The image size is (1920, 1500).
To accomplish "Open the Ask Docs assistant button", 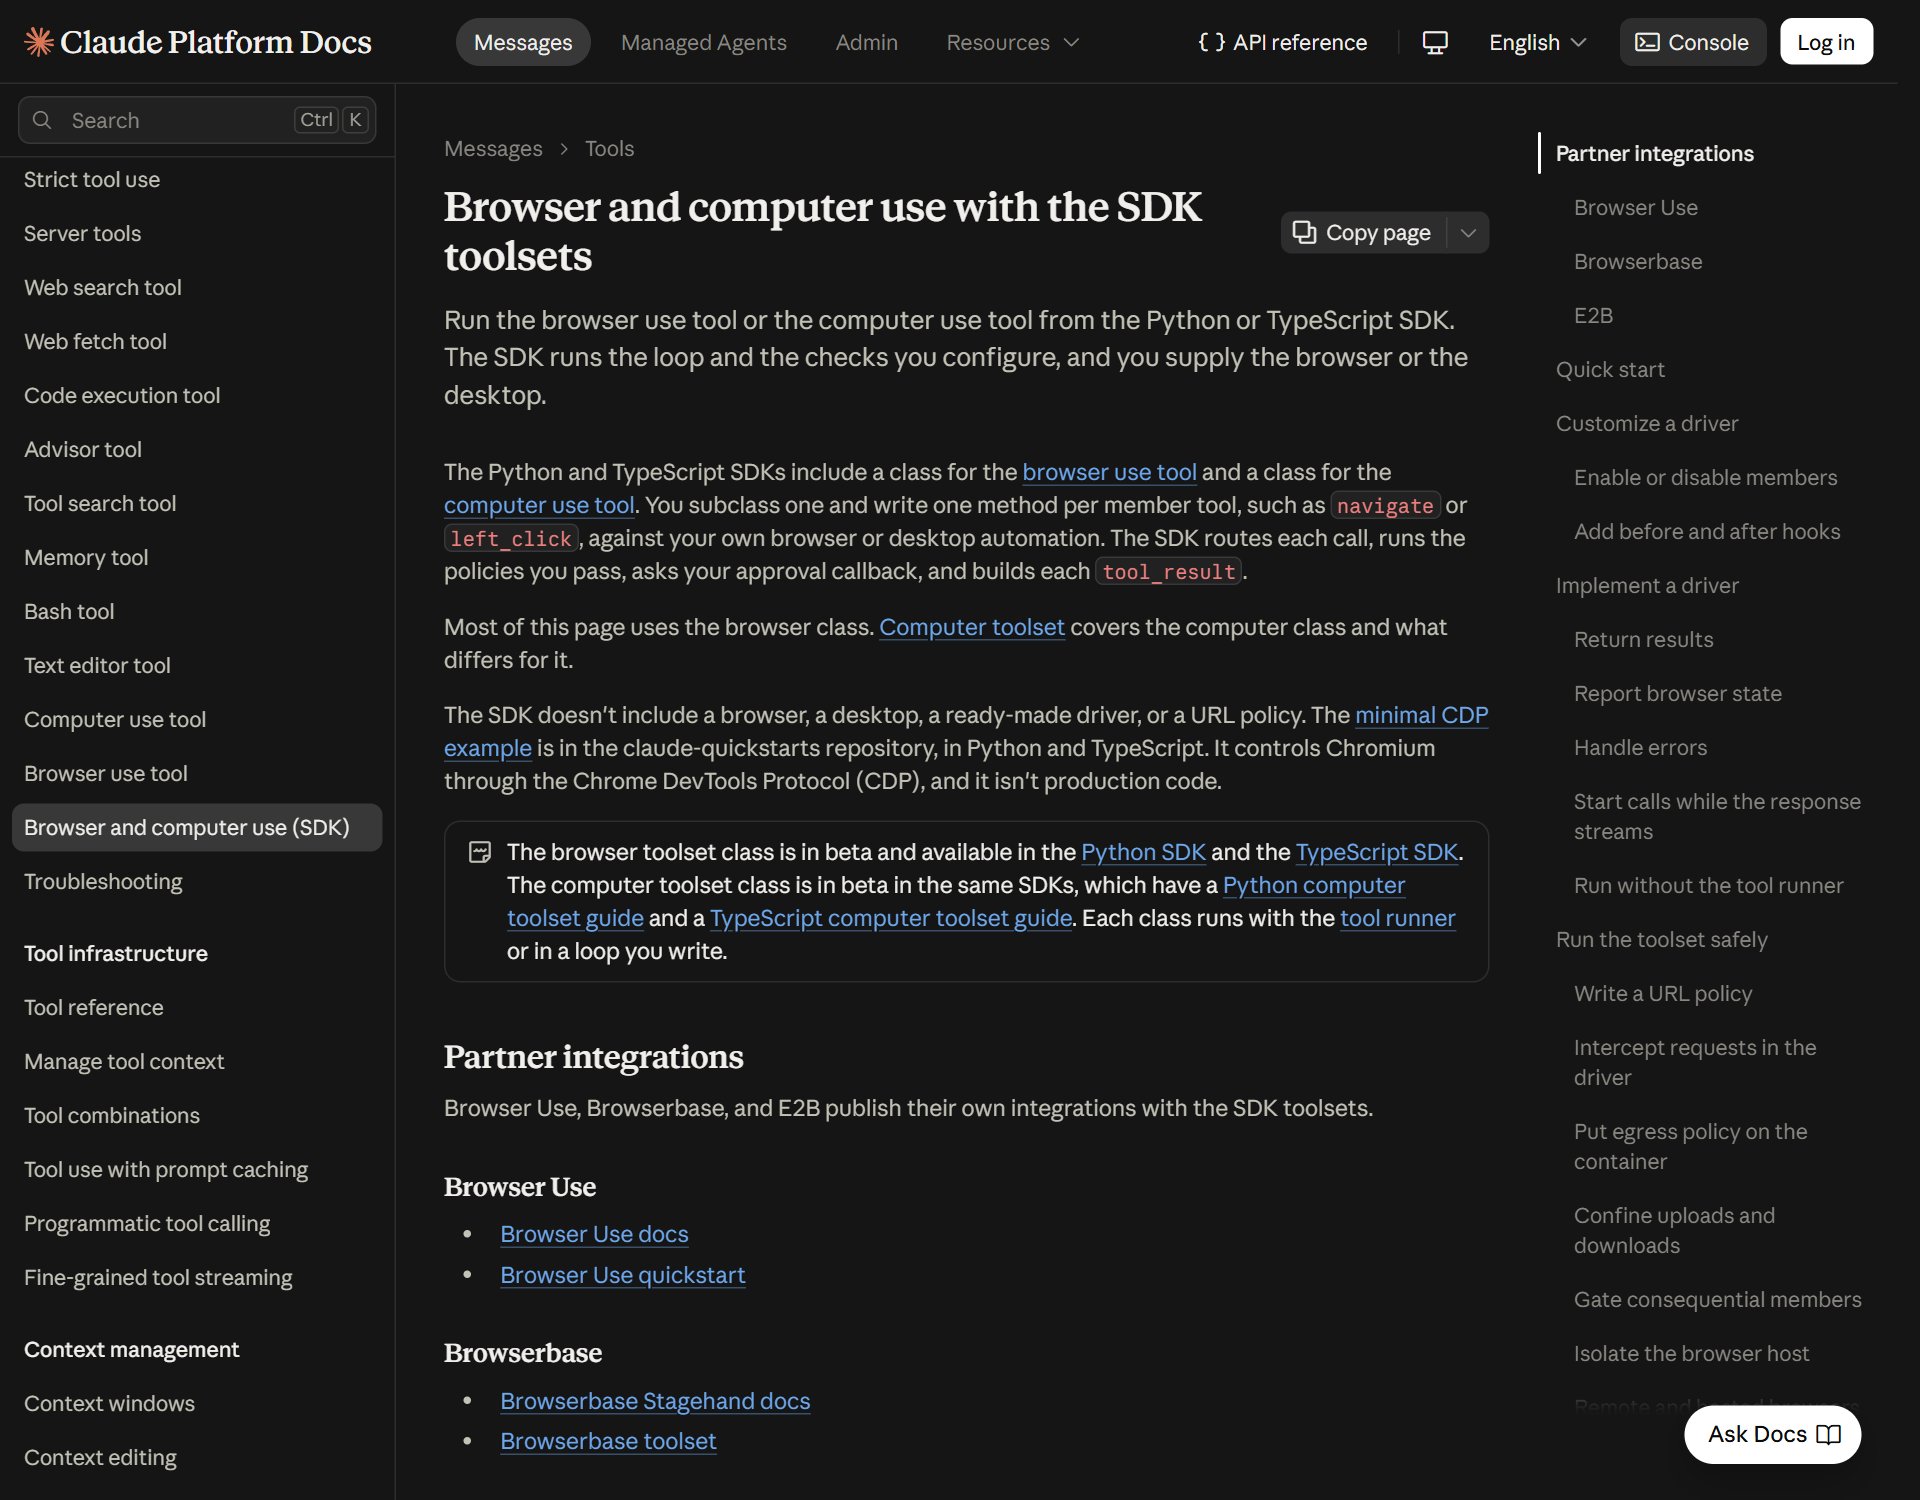I will pos(1772,1434).
